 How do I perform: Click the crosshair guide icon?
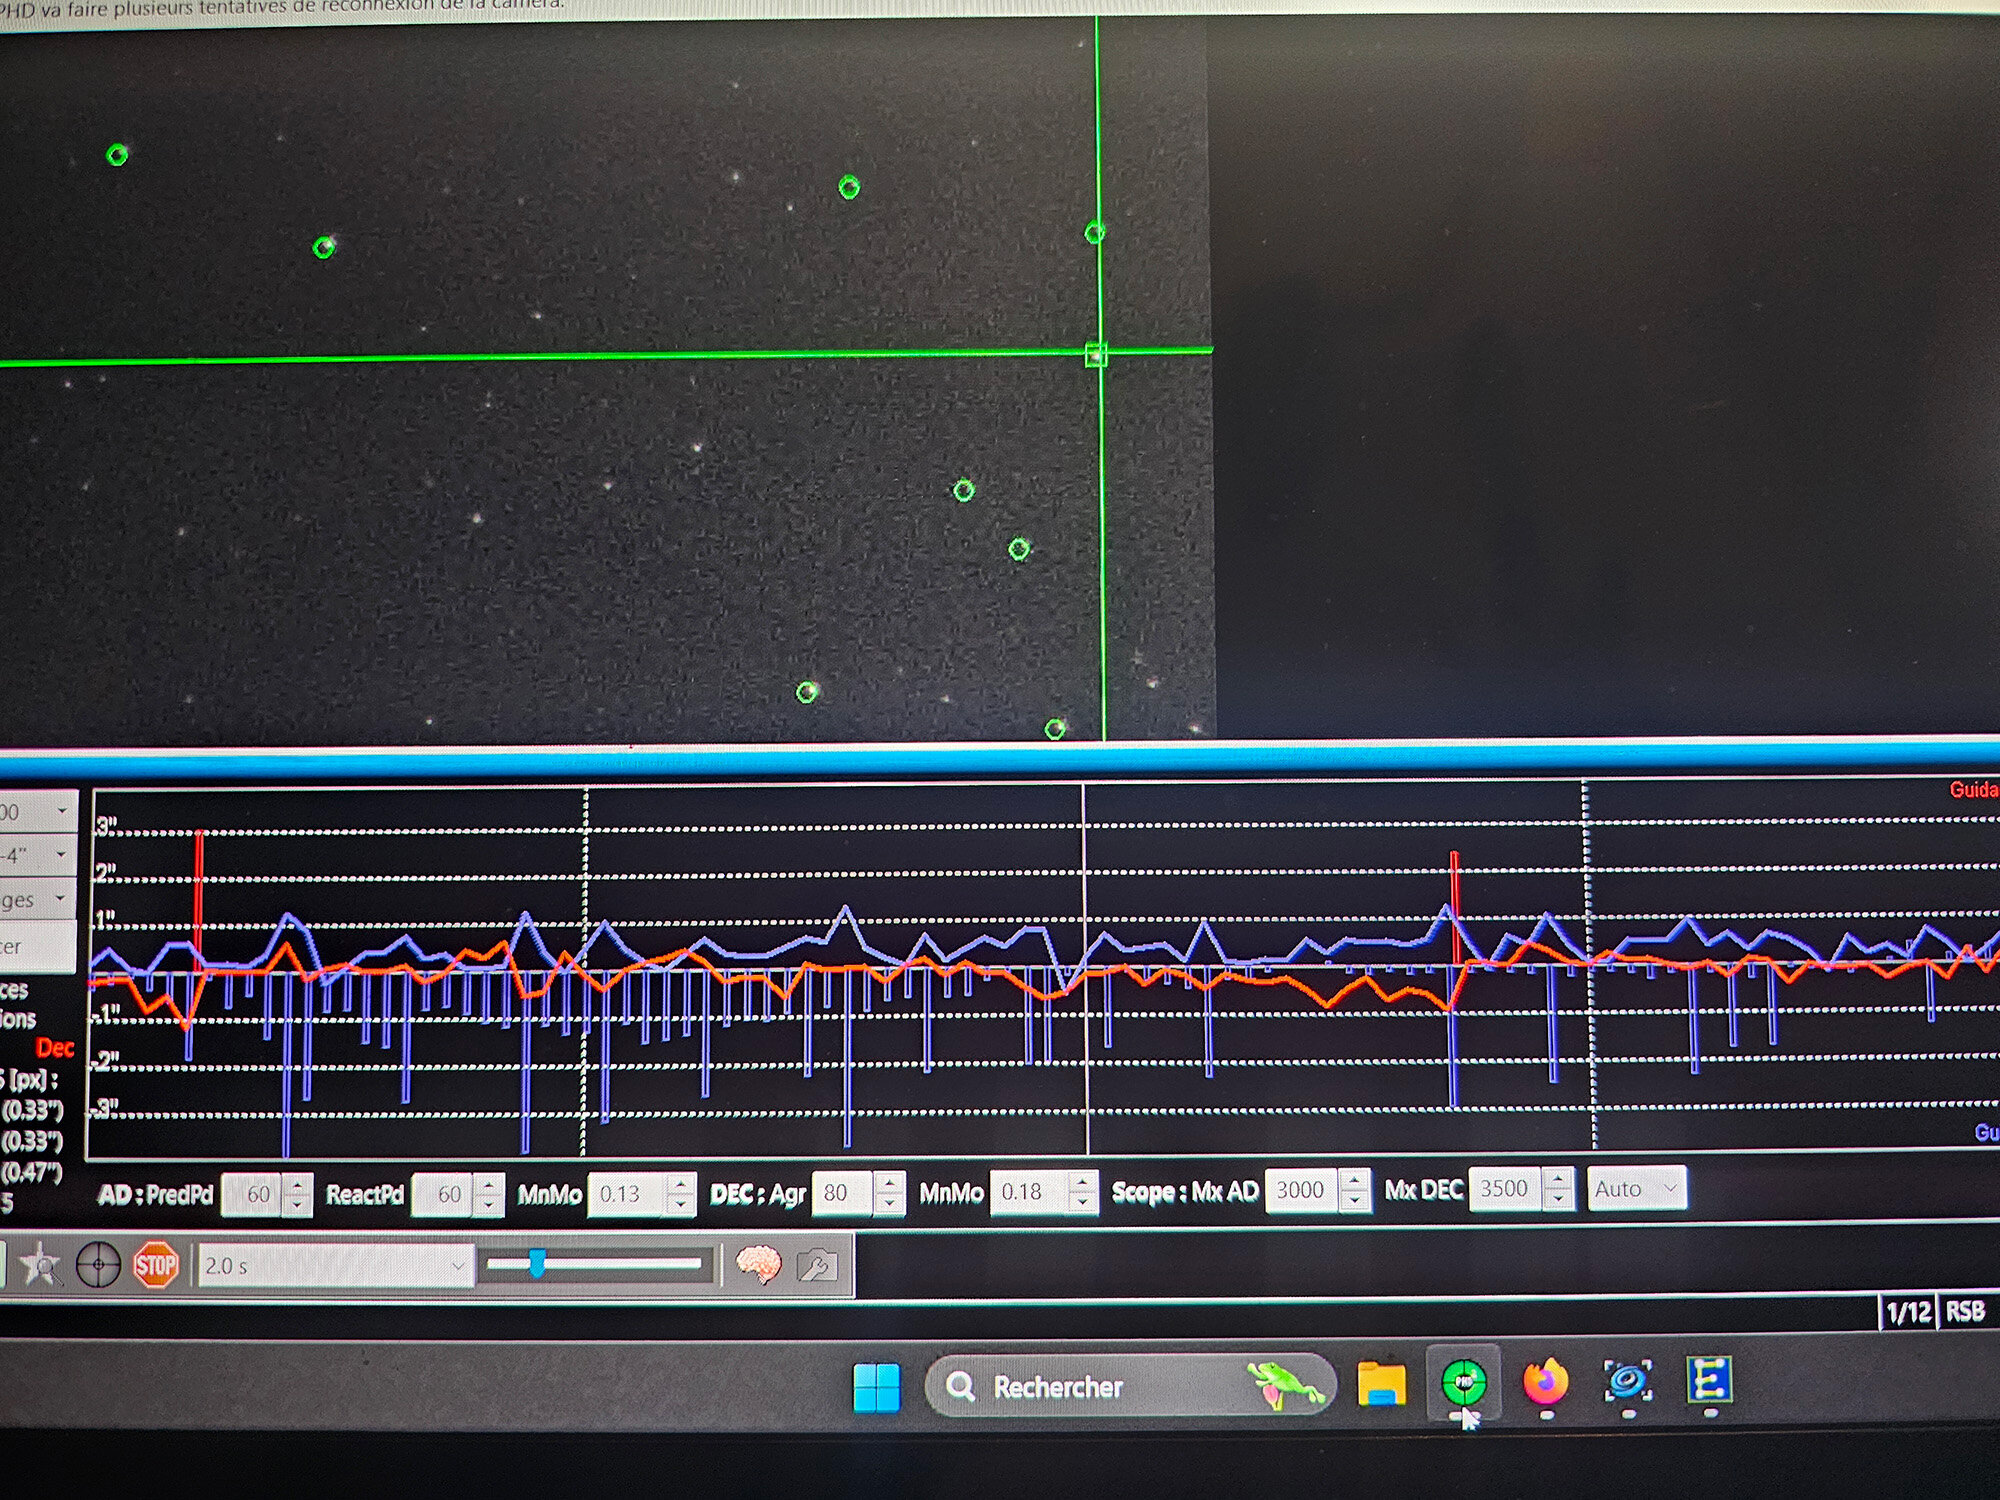tap(98, 1266)
